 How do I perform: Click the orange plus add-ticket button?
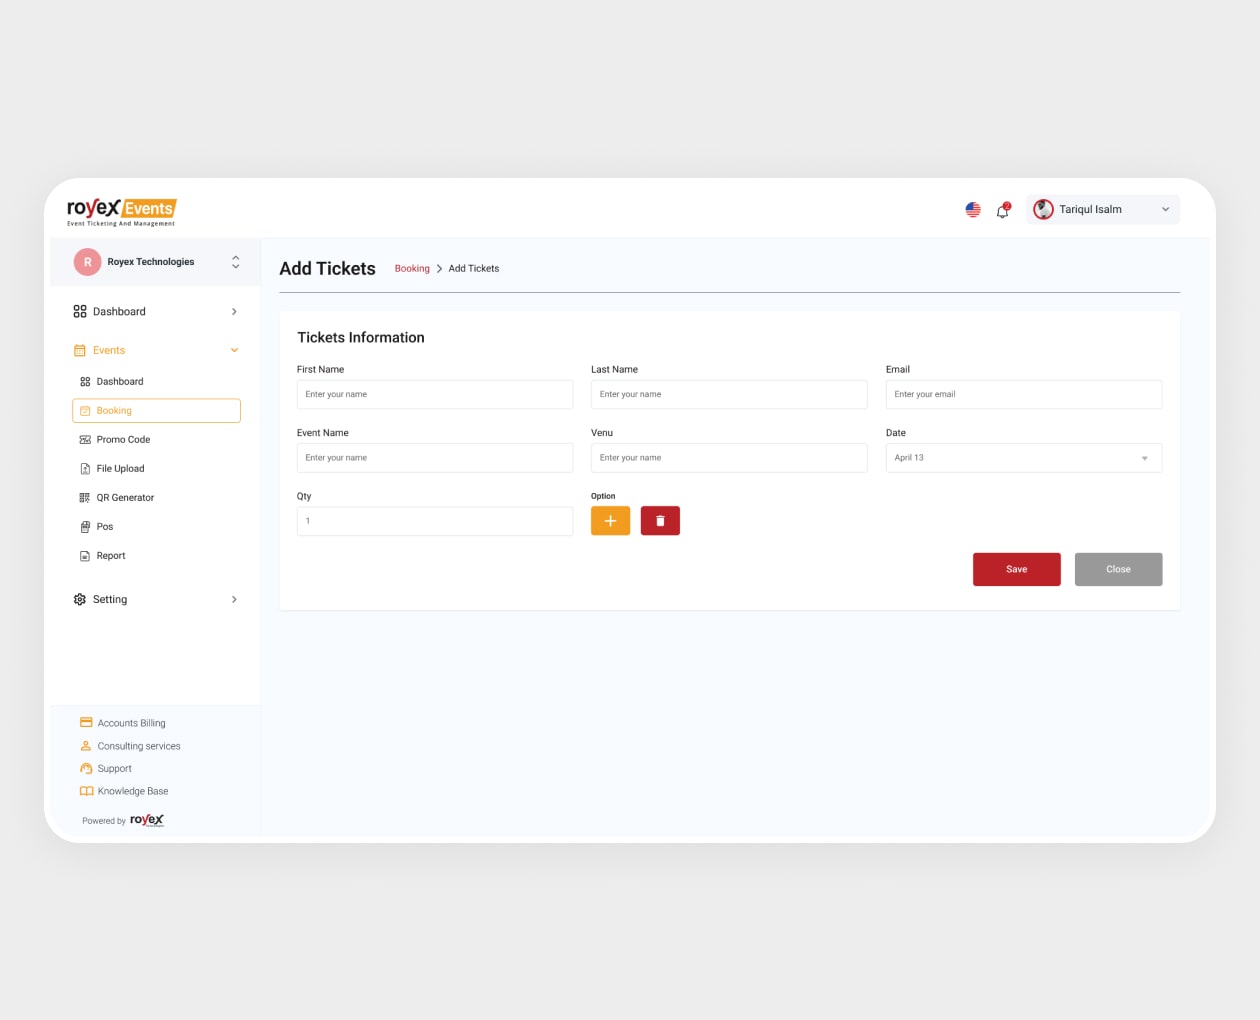point(610,521)
